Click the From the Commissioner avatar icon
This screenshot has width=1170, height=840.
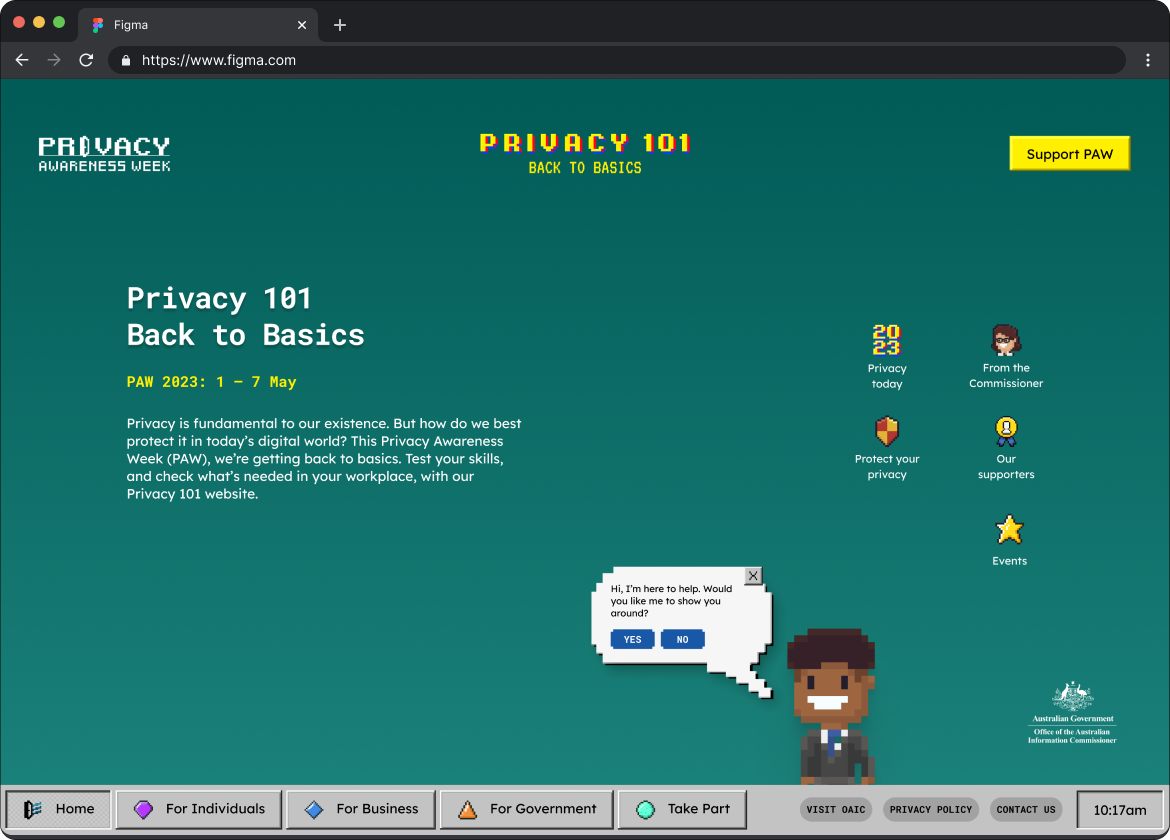pos(1005,340)
